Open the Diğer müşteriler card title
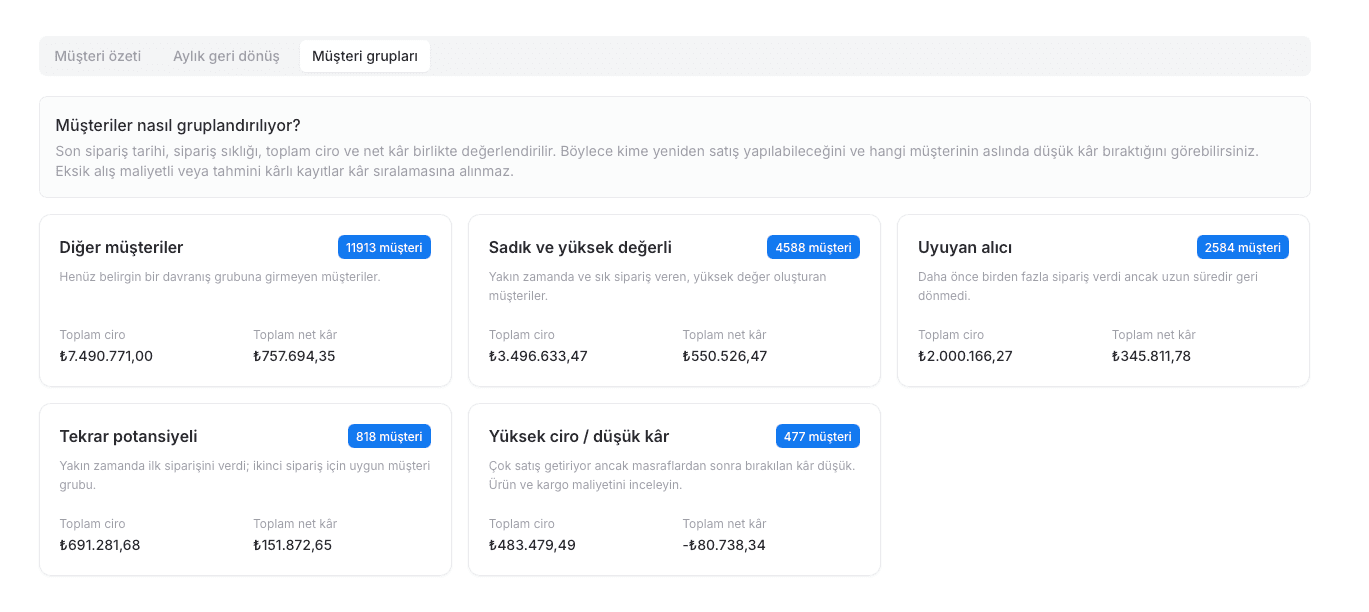This screenshot has height=612, width=1369. [121, 247]
